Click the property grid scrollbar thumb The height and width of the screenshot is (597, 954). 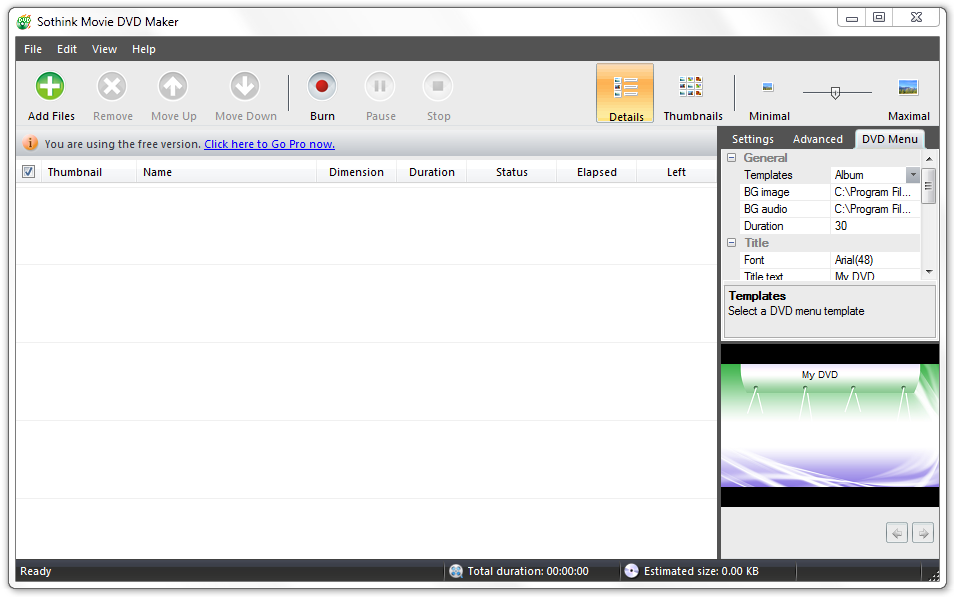click(x=928, y=186)
